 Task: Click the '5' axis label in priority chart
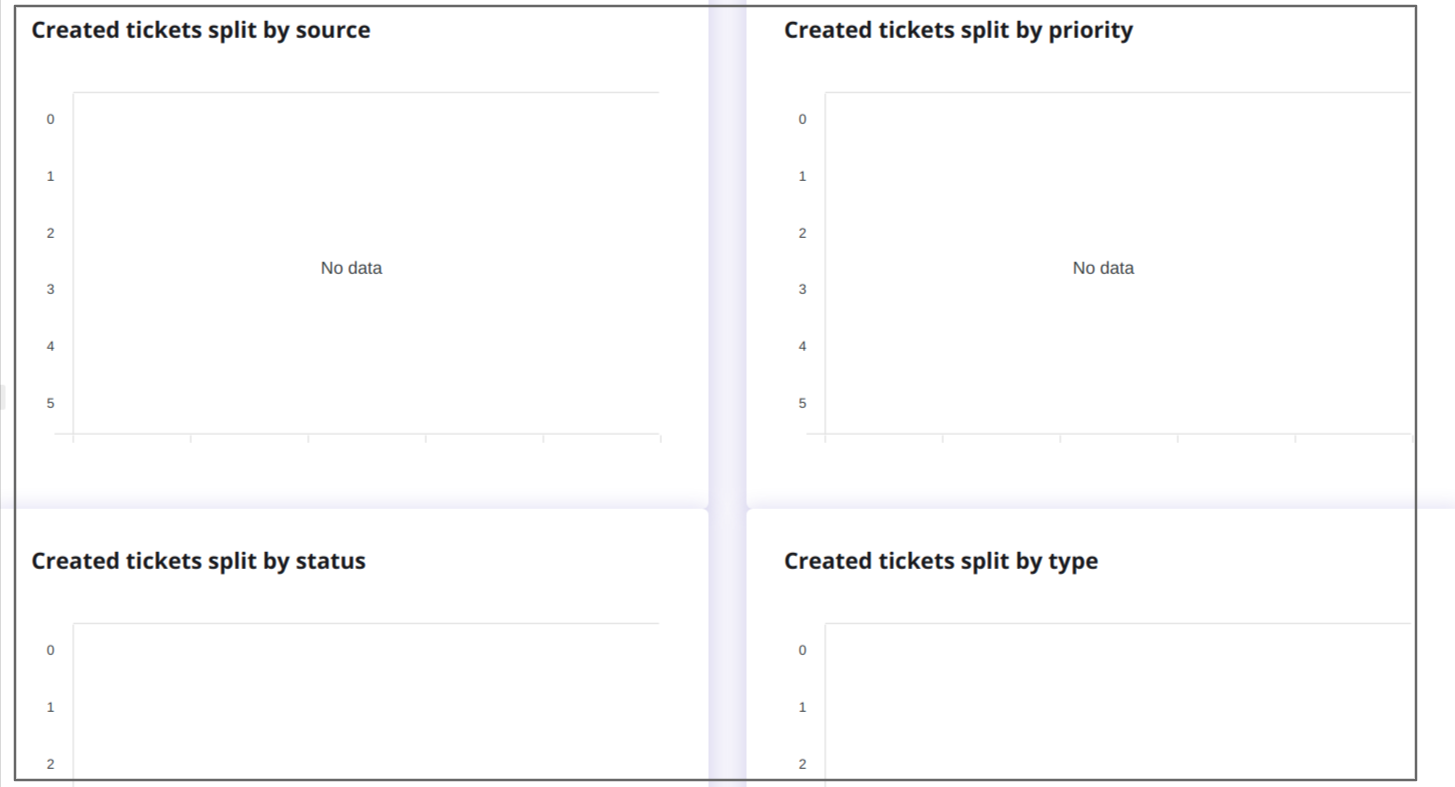(x=802, y=403)
